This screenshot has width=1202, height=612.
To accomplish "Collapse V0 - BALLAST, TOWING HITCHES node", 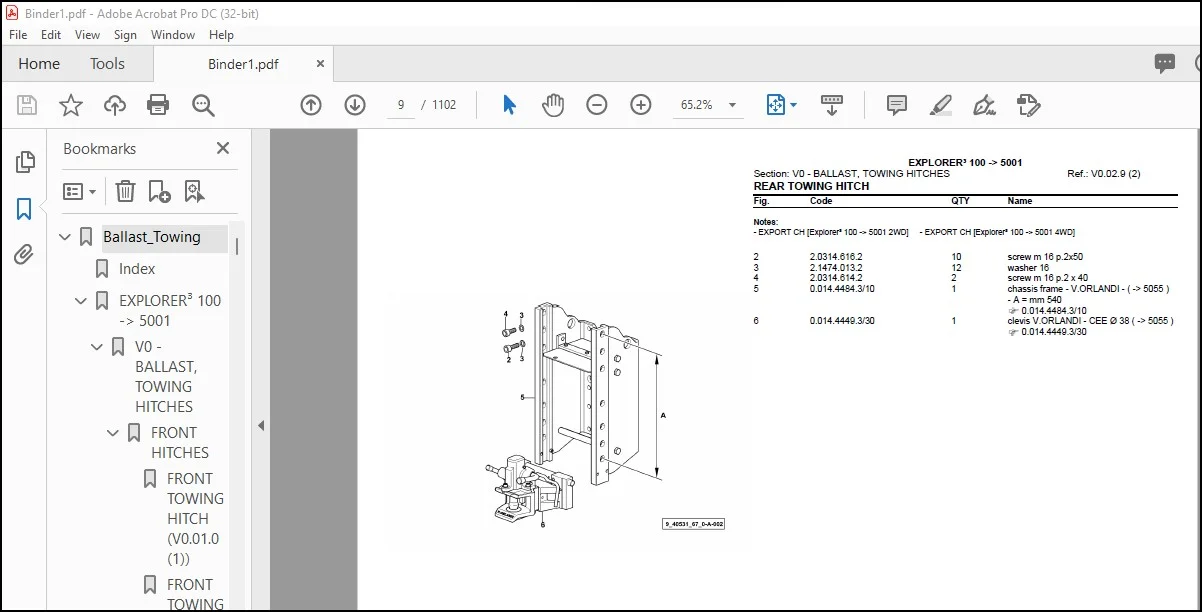I will [98, 347].
